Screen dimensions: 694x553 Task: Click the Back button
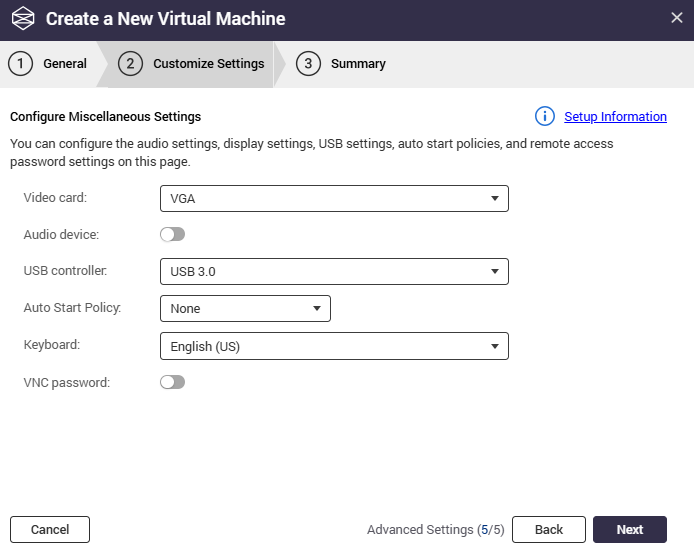[x=549, y=529]
